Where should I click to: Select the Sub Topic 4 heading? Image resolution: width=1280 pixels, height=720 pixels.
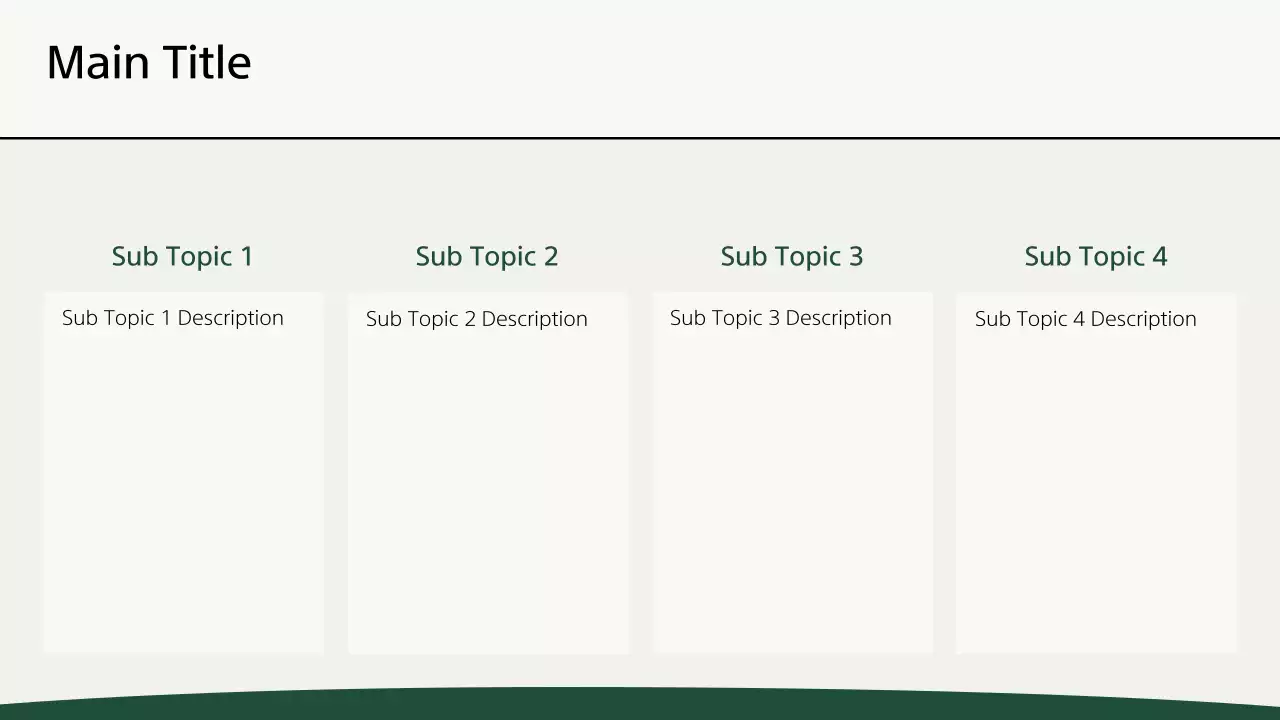click(1095, 256)
